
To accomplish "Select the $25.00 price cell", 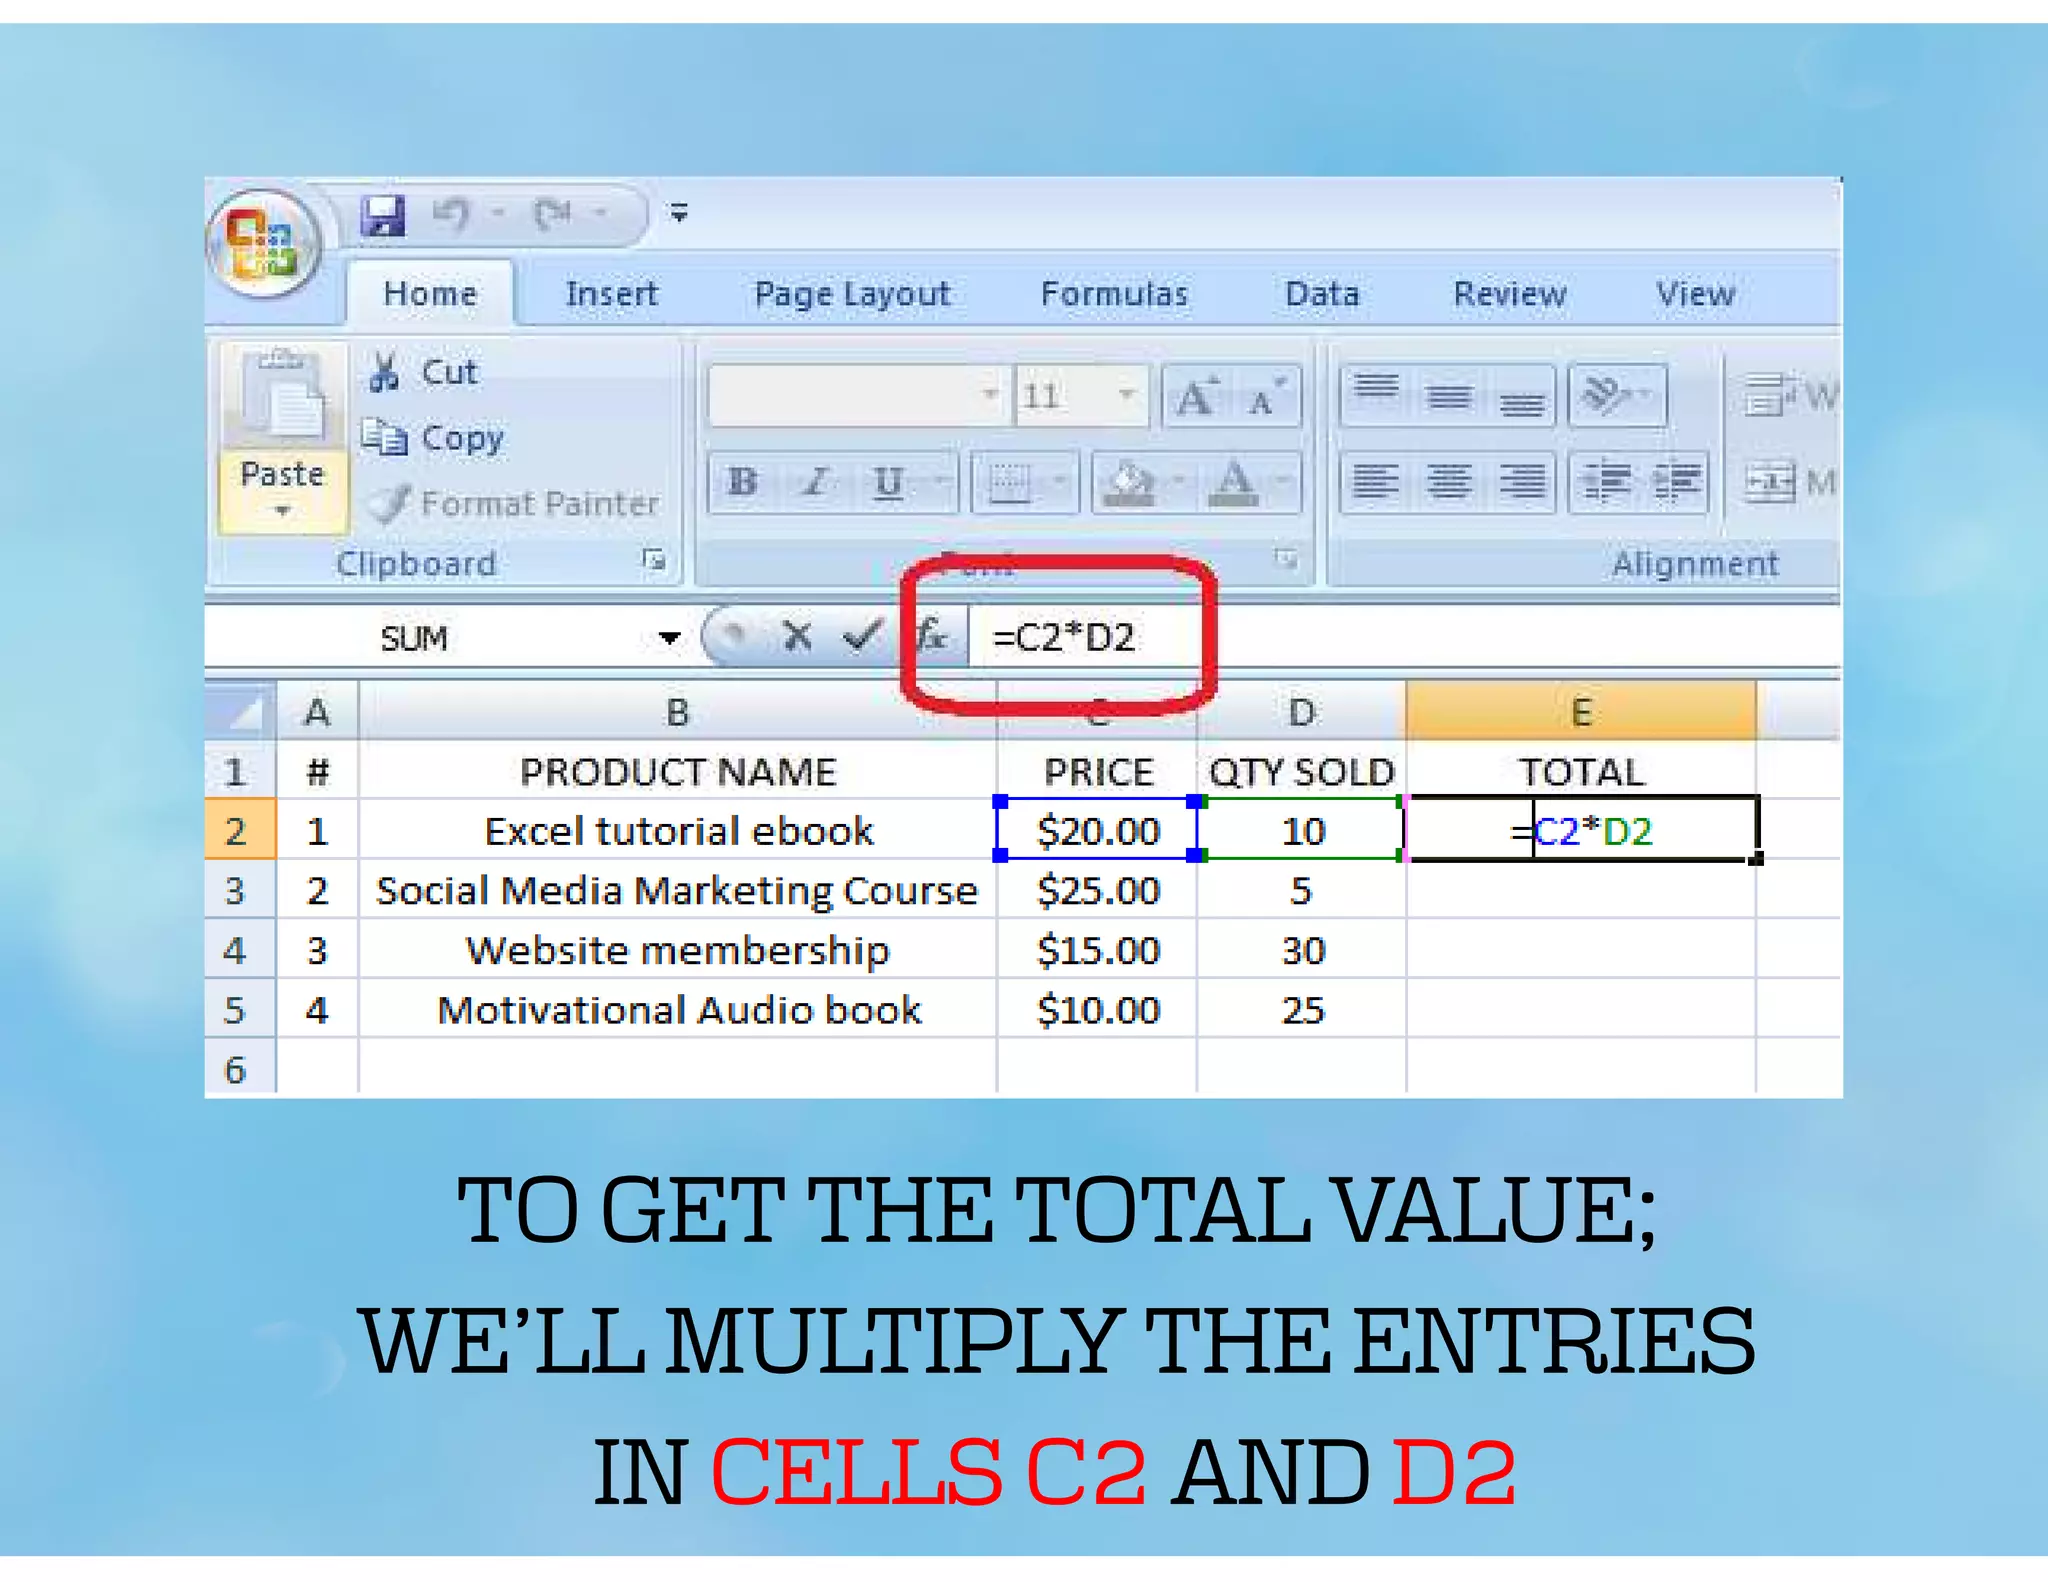I will pyautogui.click(x=1097, y=890).
